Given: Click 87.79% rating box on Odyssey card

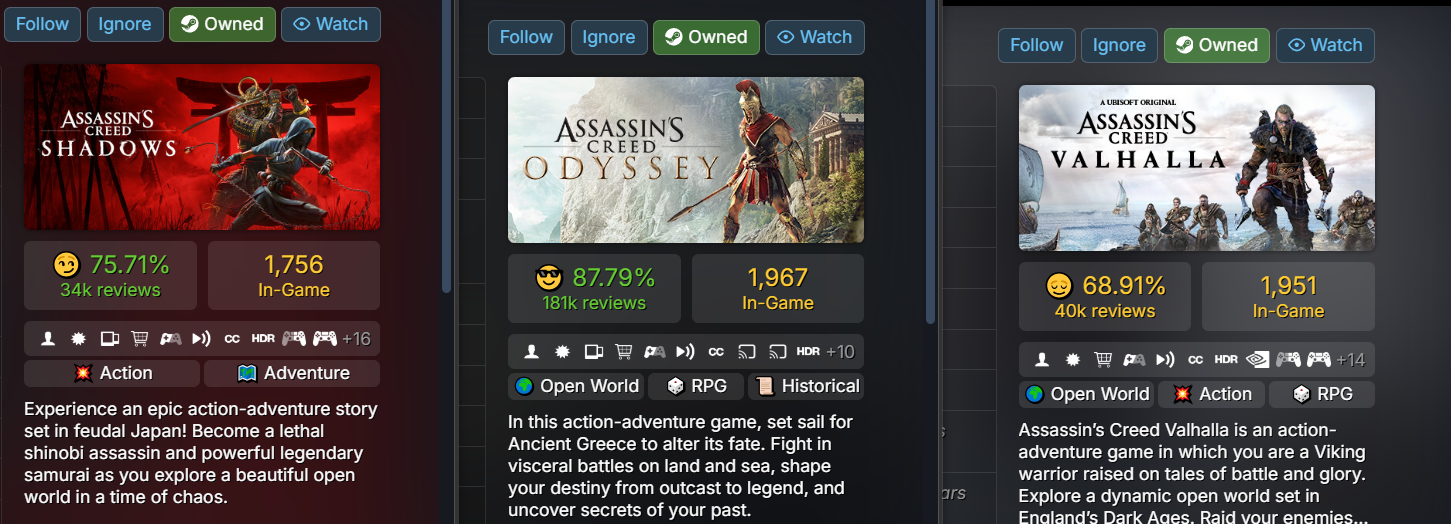Looking at the screenshot, I should pyautogui.click(x=594, y=289).
